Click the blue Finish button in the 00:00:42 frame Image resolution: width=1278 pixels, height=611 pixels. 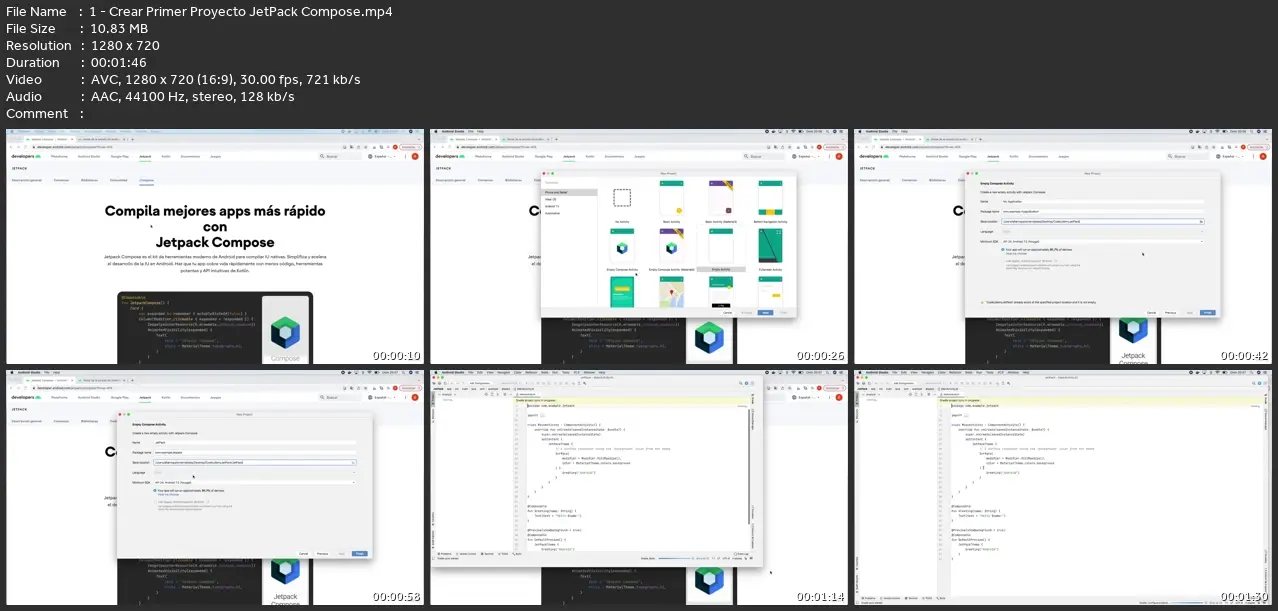point(1207,312)
